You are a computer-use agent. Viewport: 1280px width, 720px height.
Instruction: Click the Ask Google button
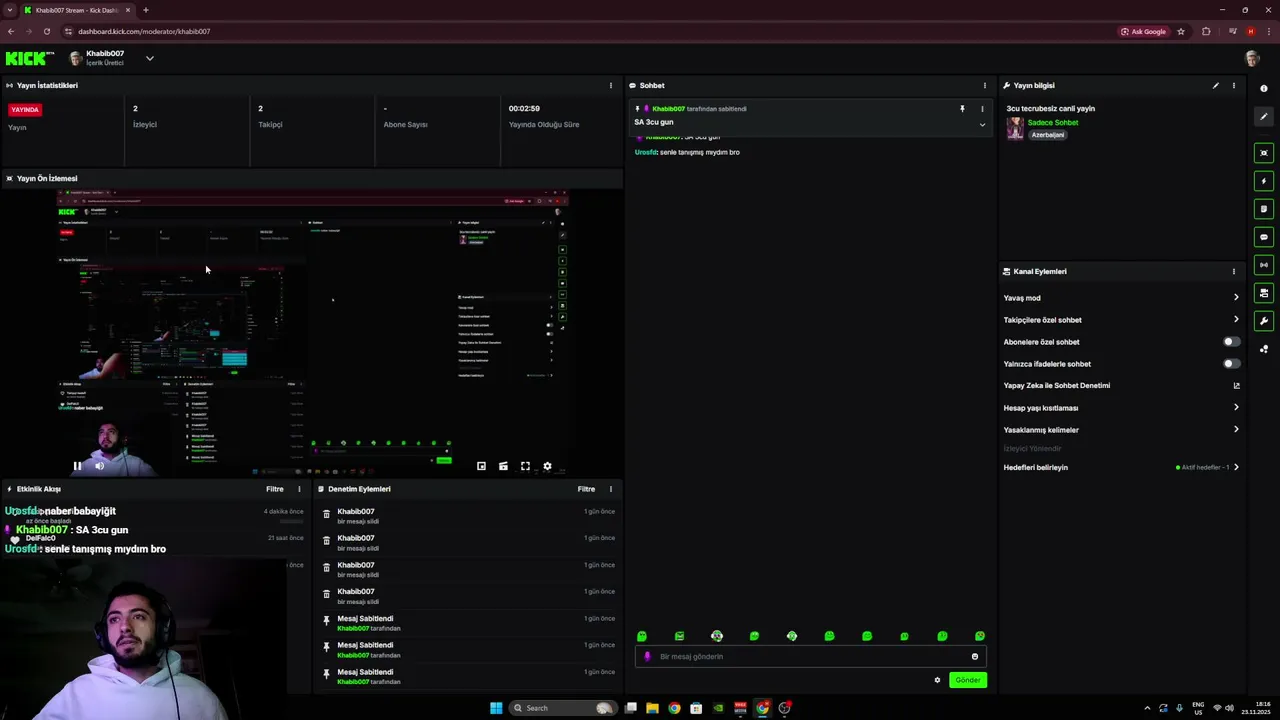coord(1144,31)
